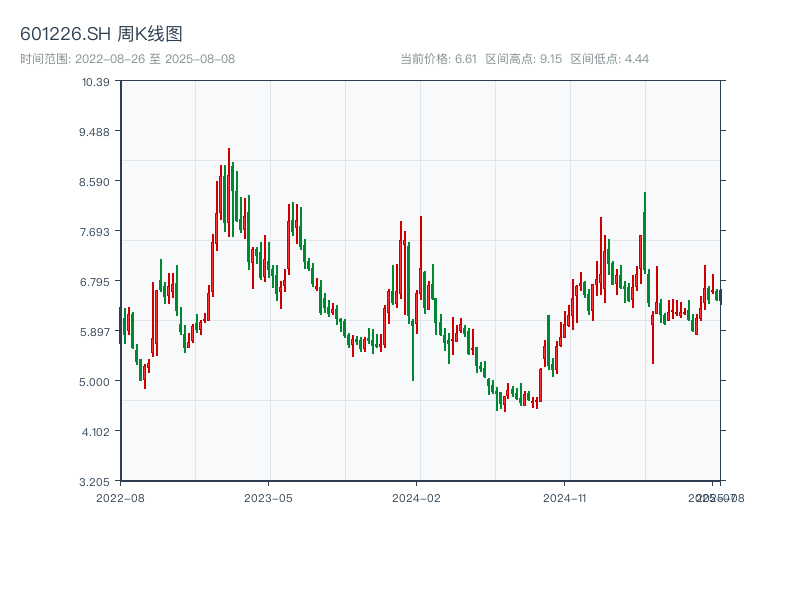The height and width of the screenshot is (600, 800).
Task: Click the tall green candle peaking near 8.4
Action: click(645, 233)
